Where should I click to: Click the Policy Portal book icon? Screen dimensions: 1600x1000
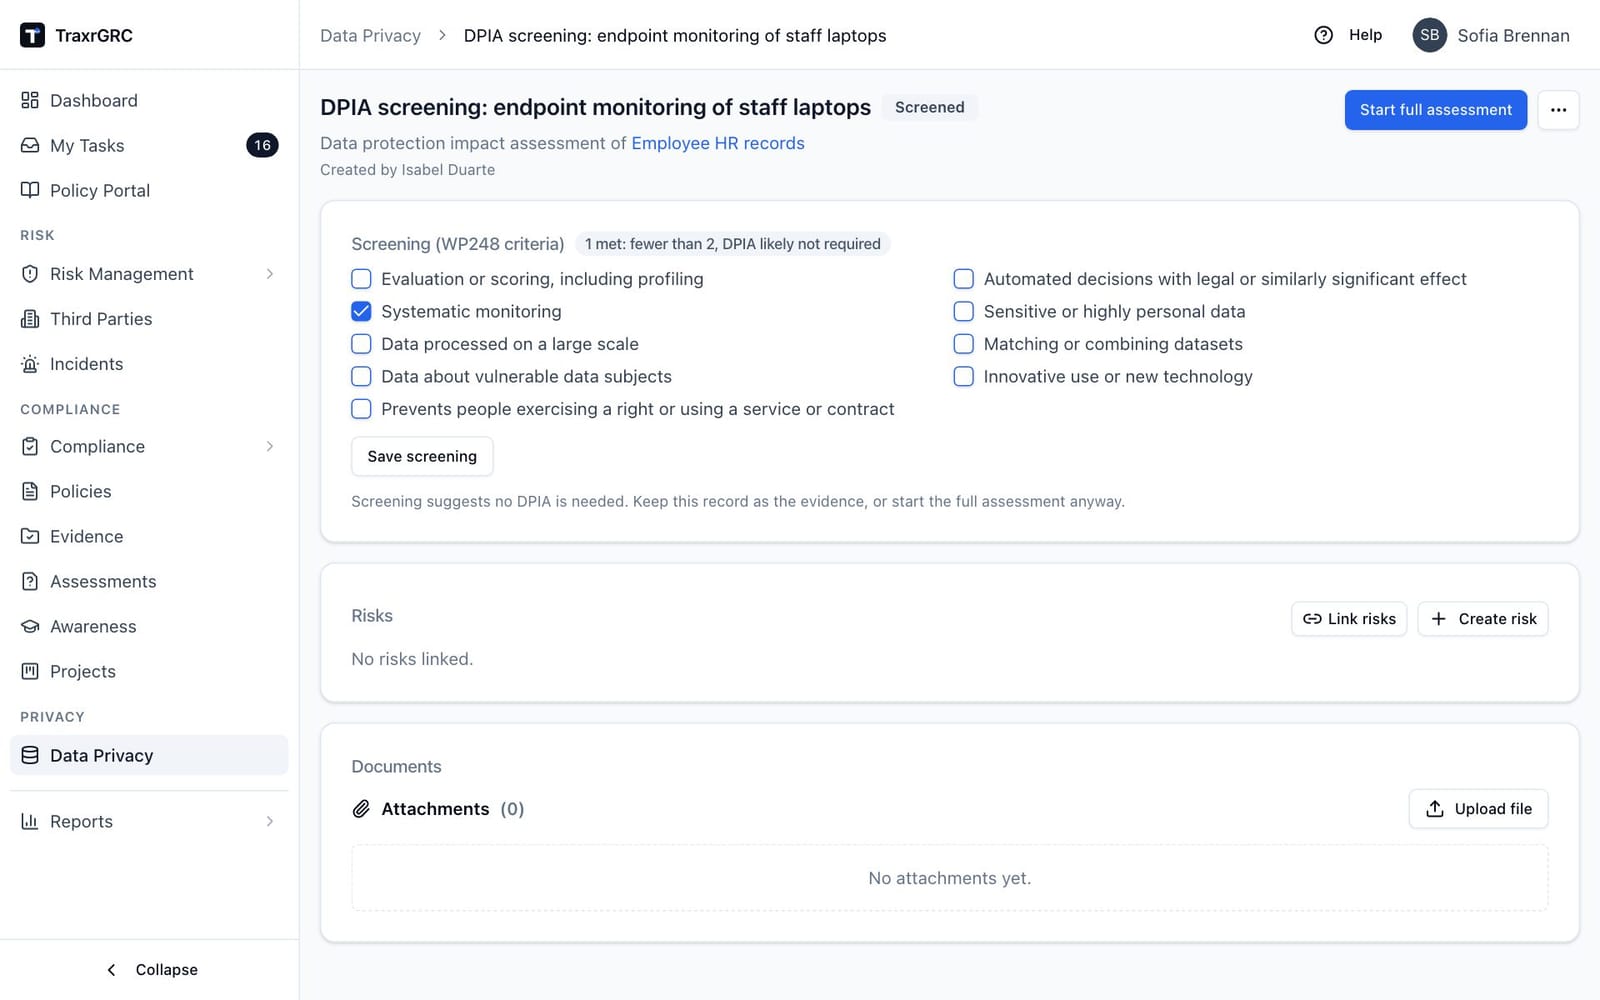(30, 190)
